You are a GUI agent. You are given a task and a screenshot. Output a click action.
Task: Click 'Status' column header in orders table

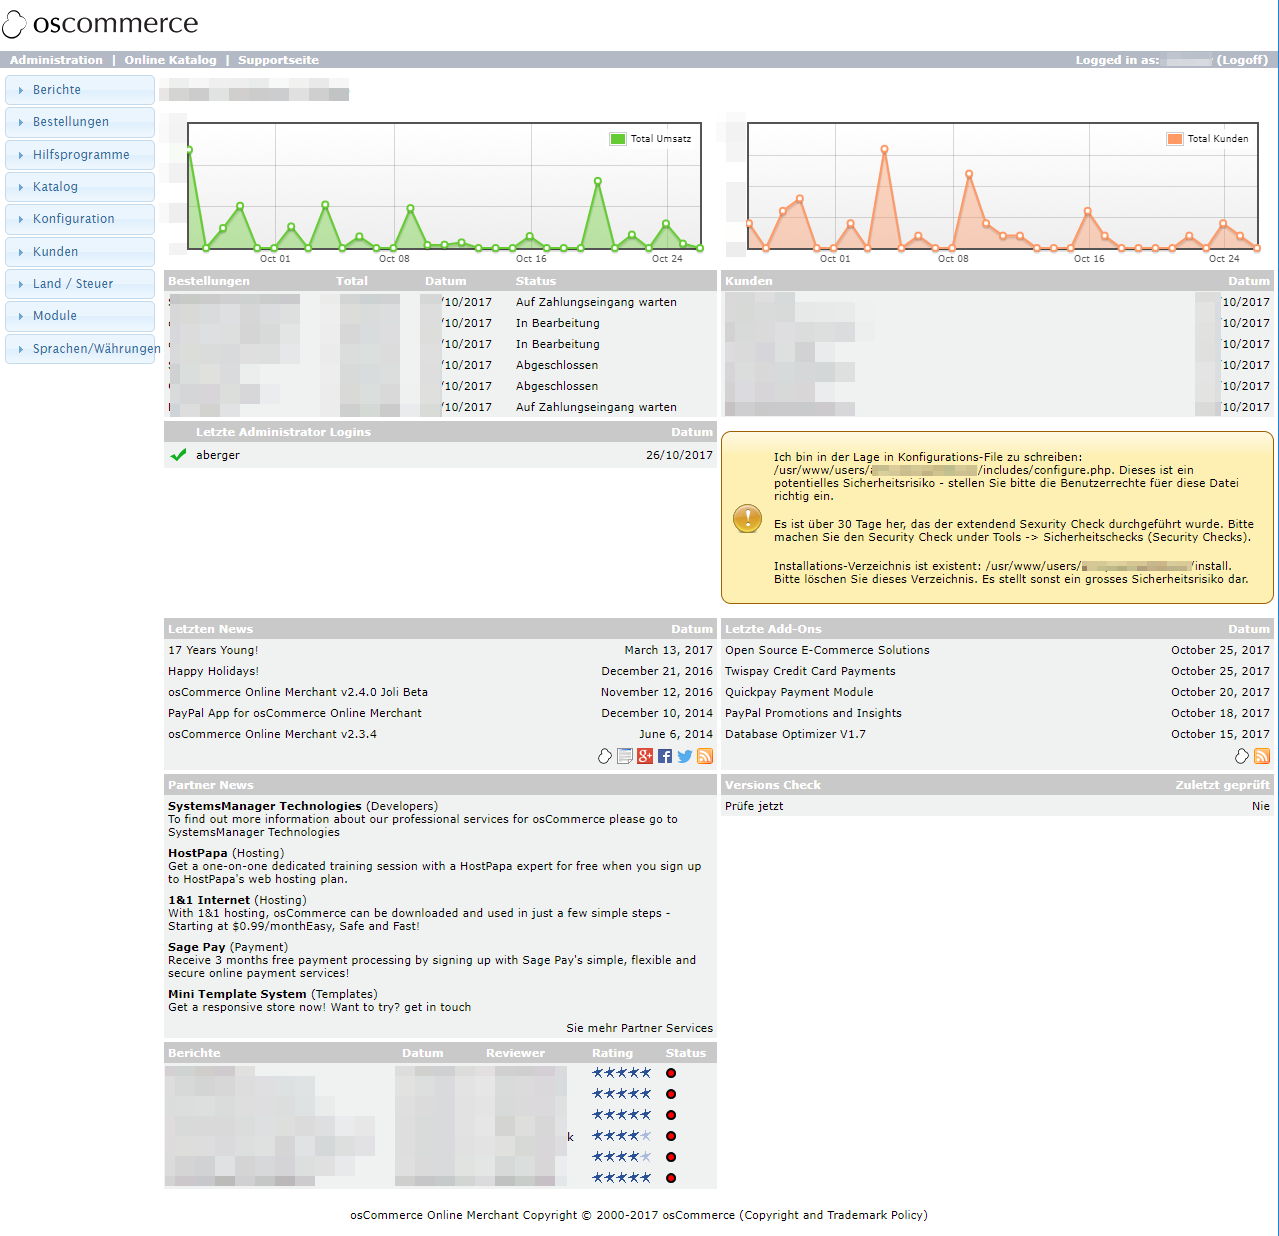(x=536, y=281)
